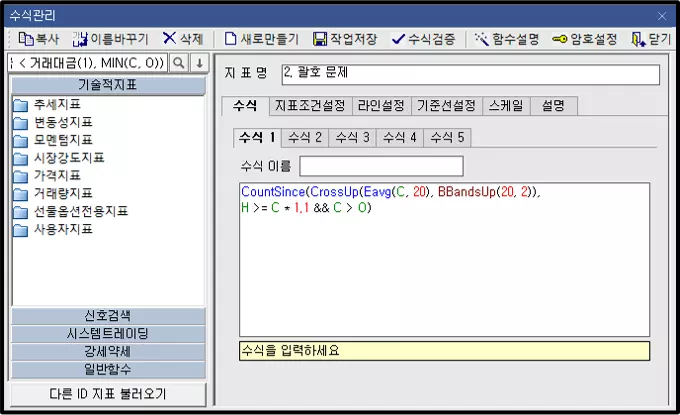
Task: Click the 삭제 toolbar label
Action: point(192,39)
